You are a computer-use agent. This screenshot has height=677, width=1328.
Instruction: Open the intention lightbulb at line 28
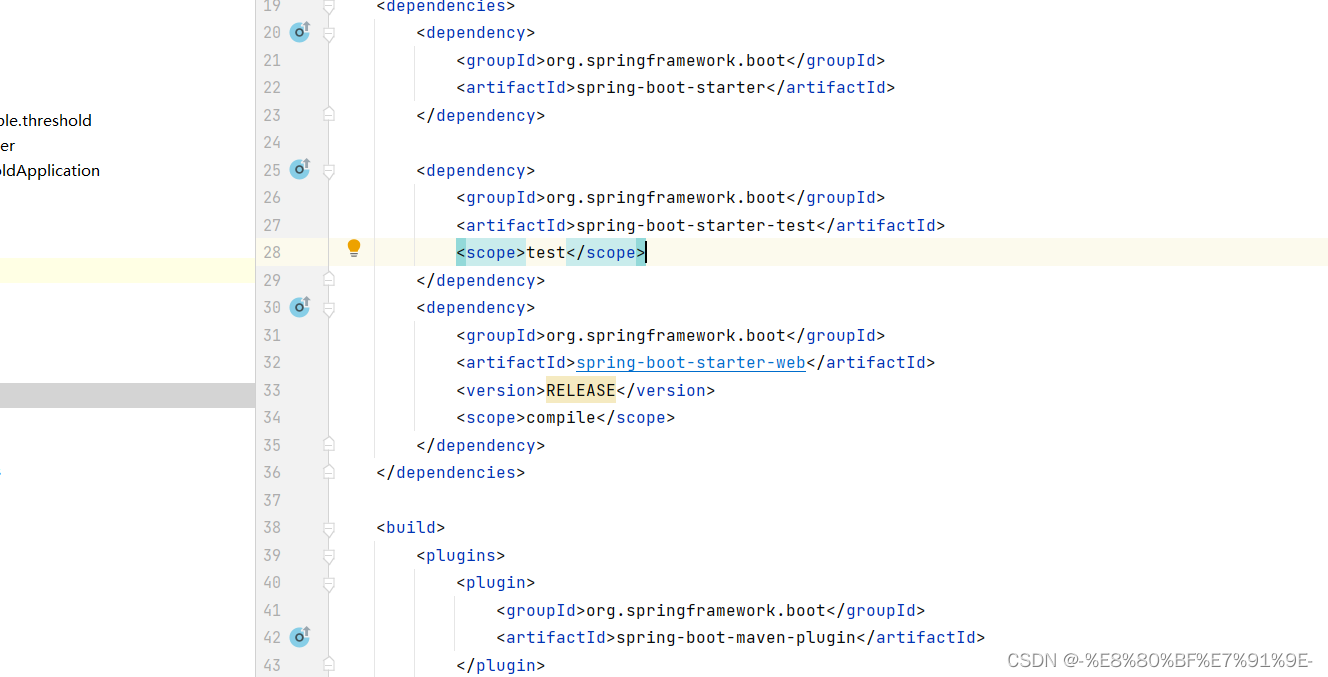point(353,247)
